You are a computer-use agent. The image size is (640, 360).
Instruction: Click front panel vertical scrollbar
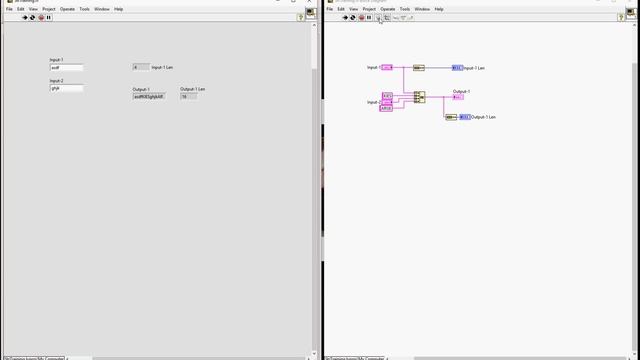click(314, 188)
